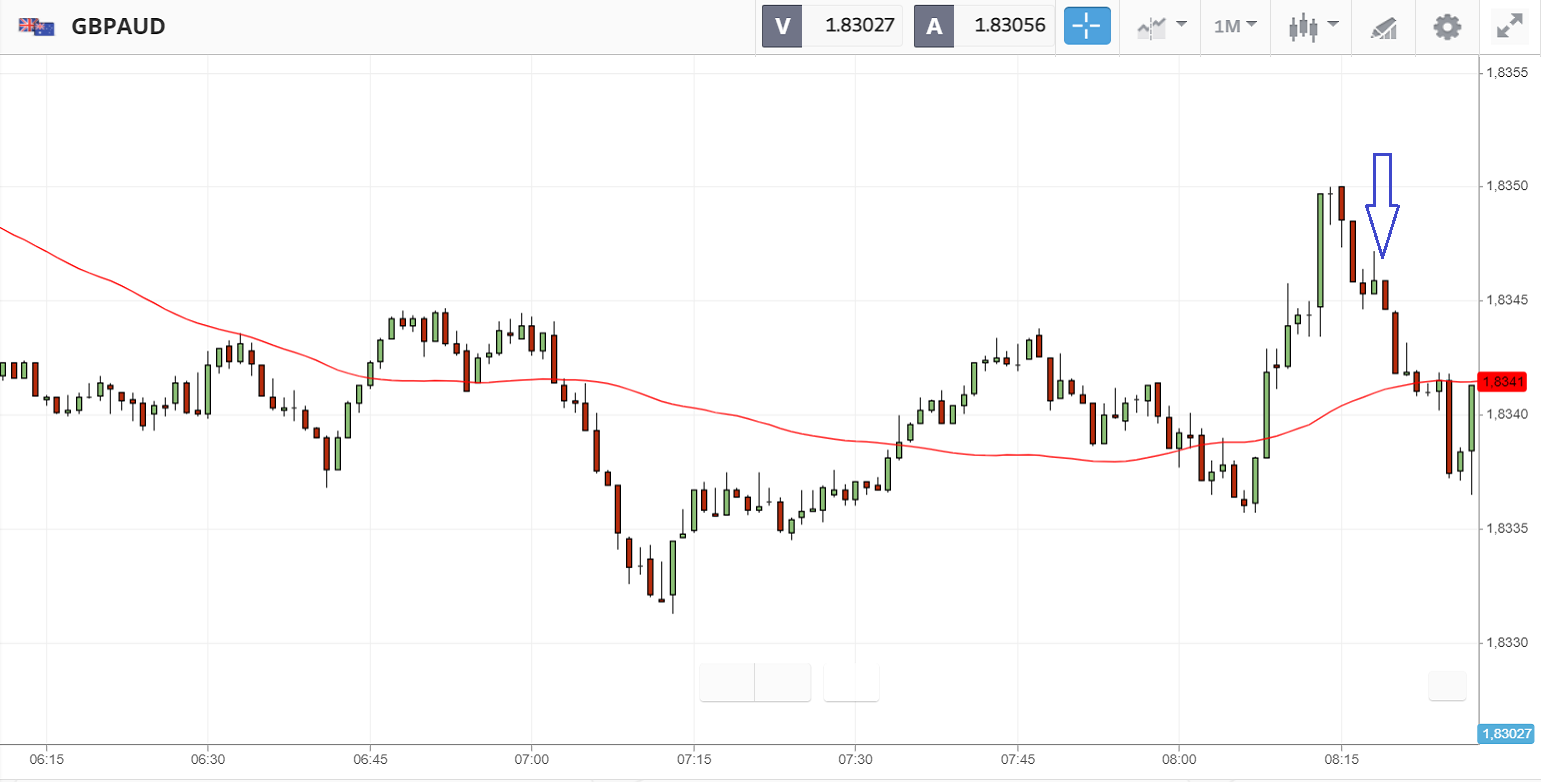Toggle the blue crosshair cursor button

tap(1087, 27)
